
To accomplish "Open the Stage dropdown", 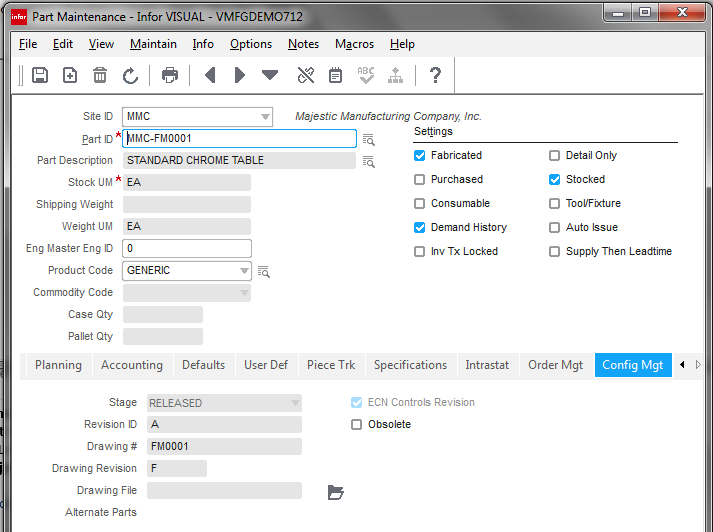I will (x=295, y=403).
